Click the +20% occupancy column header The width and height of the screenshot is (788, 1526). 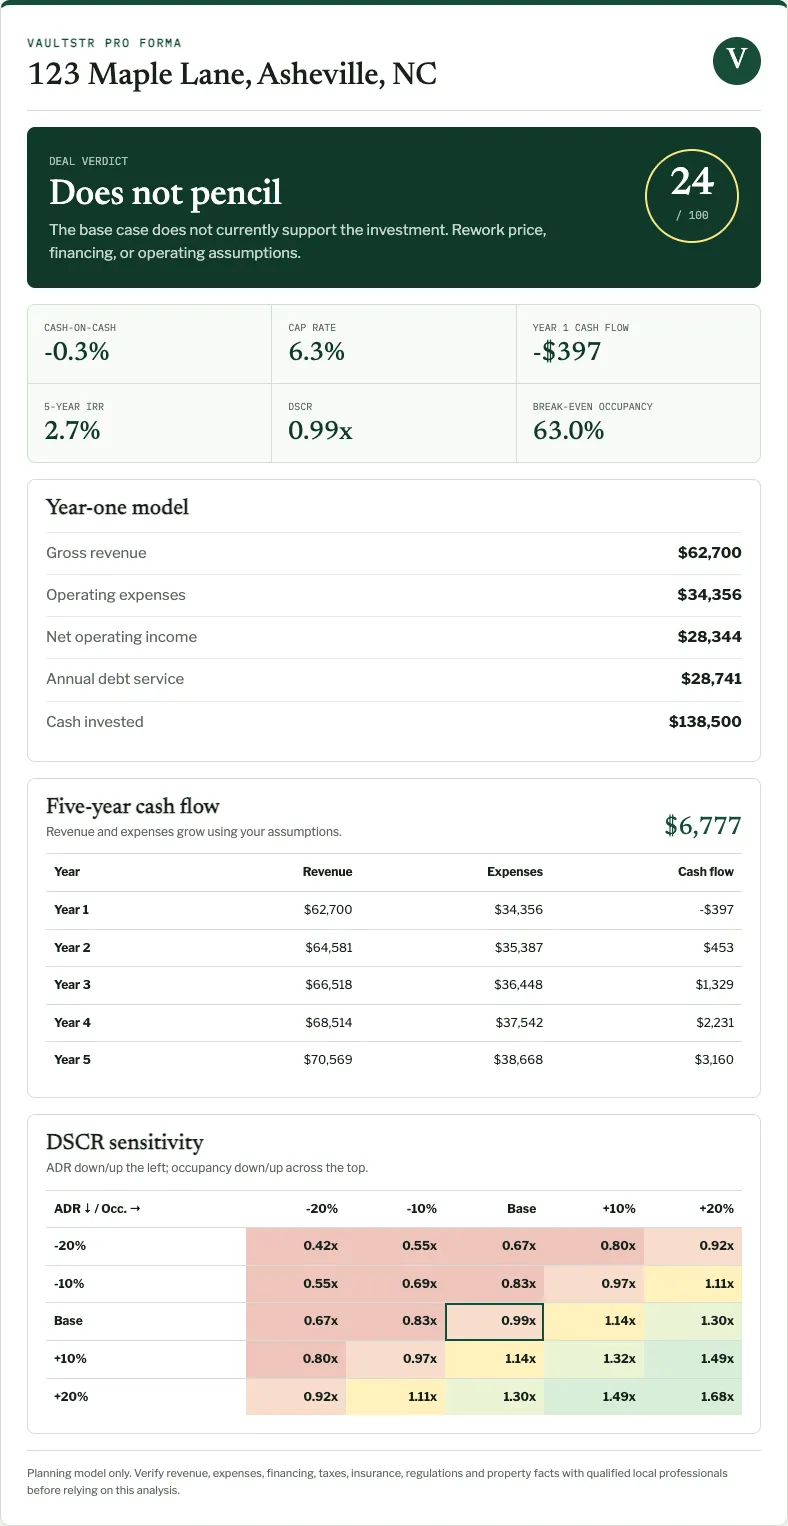point(718,1208)
